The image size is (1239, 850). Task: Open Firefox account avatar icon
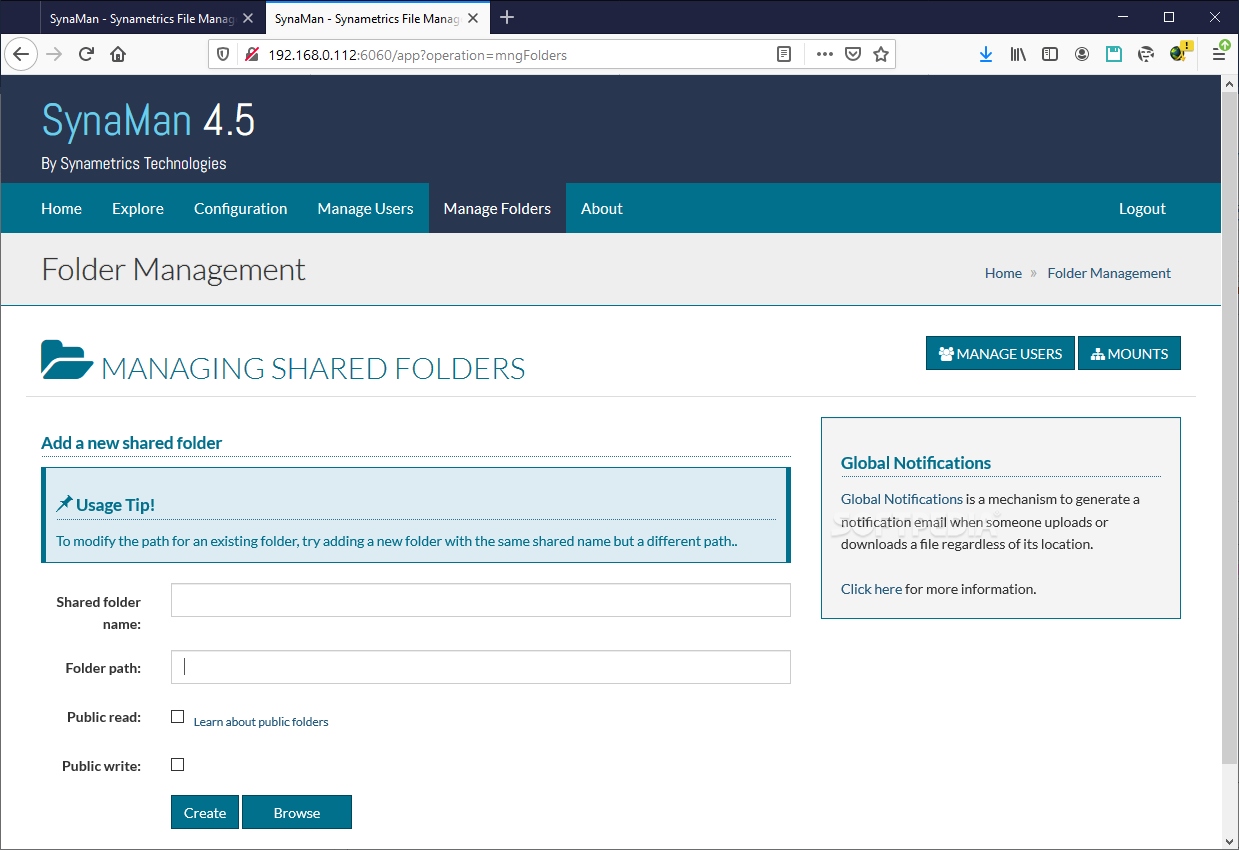(x=1082, y=54)
